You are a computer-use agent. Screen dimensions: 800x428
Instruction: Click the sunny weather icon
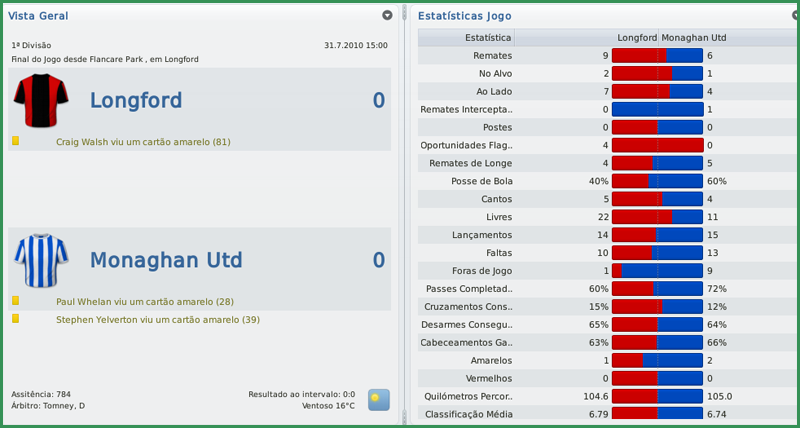pos(378,400)
